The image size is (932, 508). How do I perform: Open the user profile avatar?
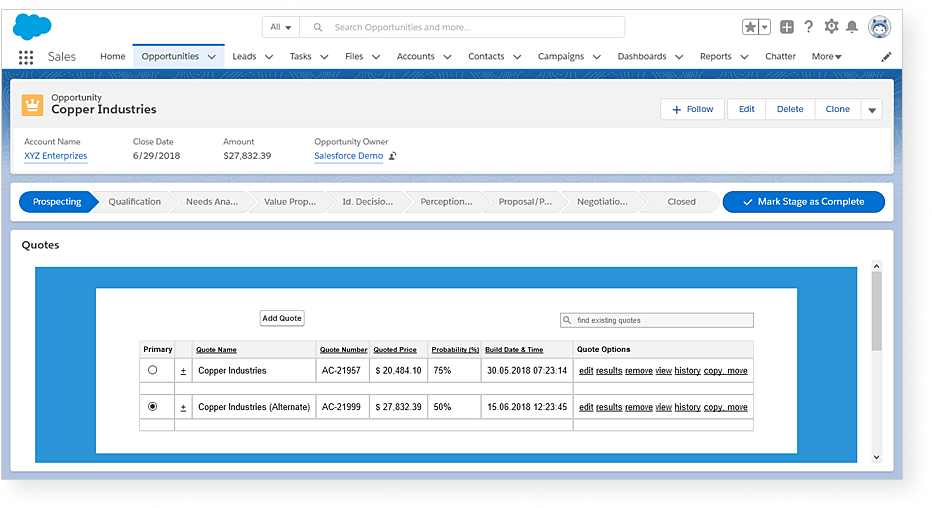[879, 27]
